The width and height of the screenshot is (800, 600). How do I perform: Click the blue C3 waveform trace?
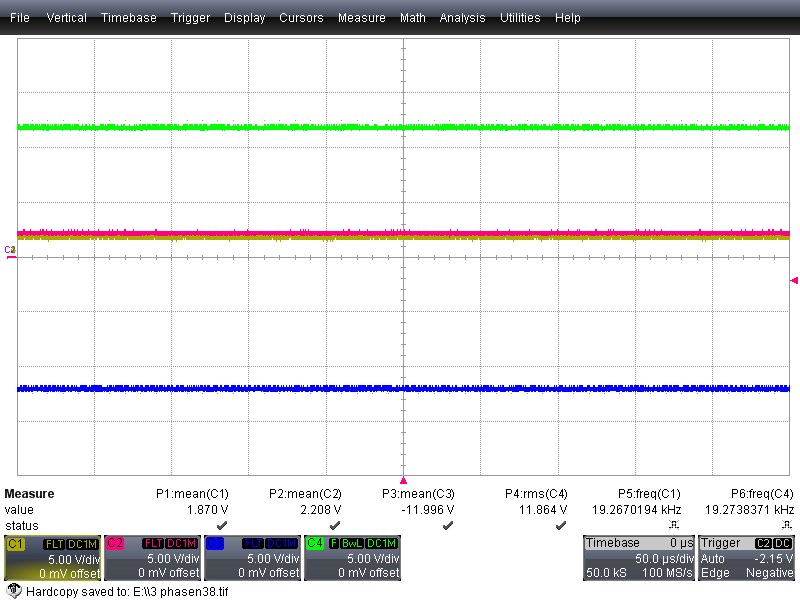(x=403, y=388)
